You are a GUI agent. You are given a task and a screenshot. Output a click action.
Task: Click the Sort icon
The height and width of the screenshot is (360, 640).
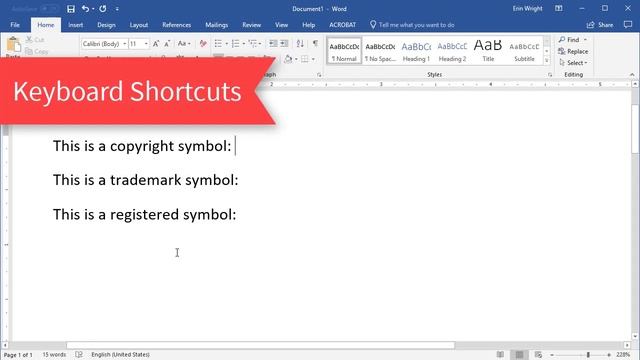click(x=300, y=44)
